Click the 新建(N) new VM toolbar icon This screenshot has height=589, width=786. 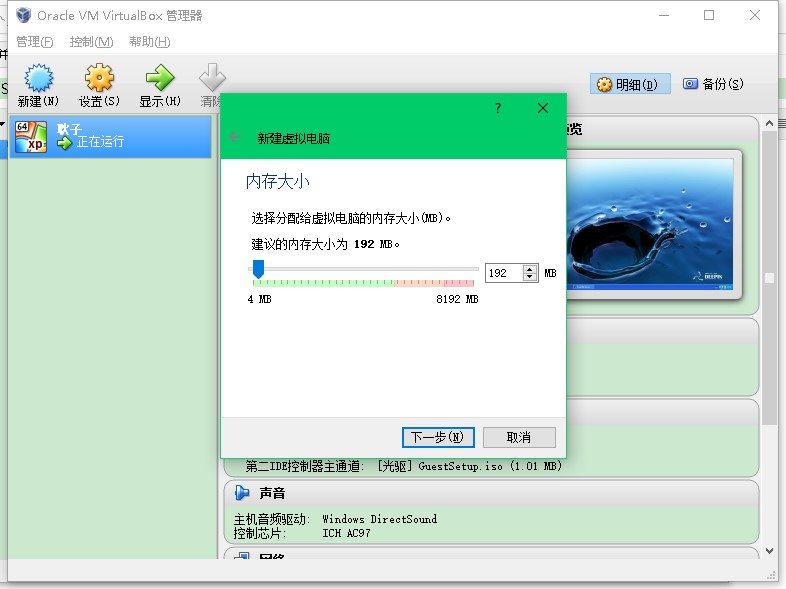tap(38, 79)
